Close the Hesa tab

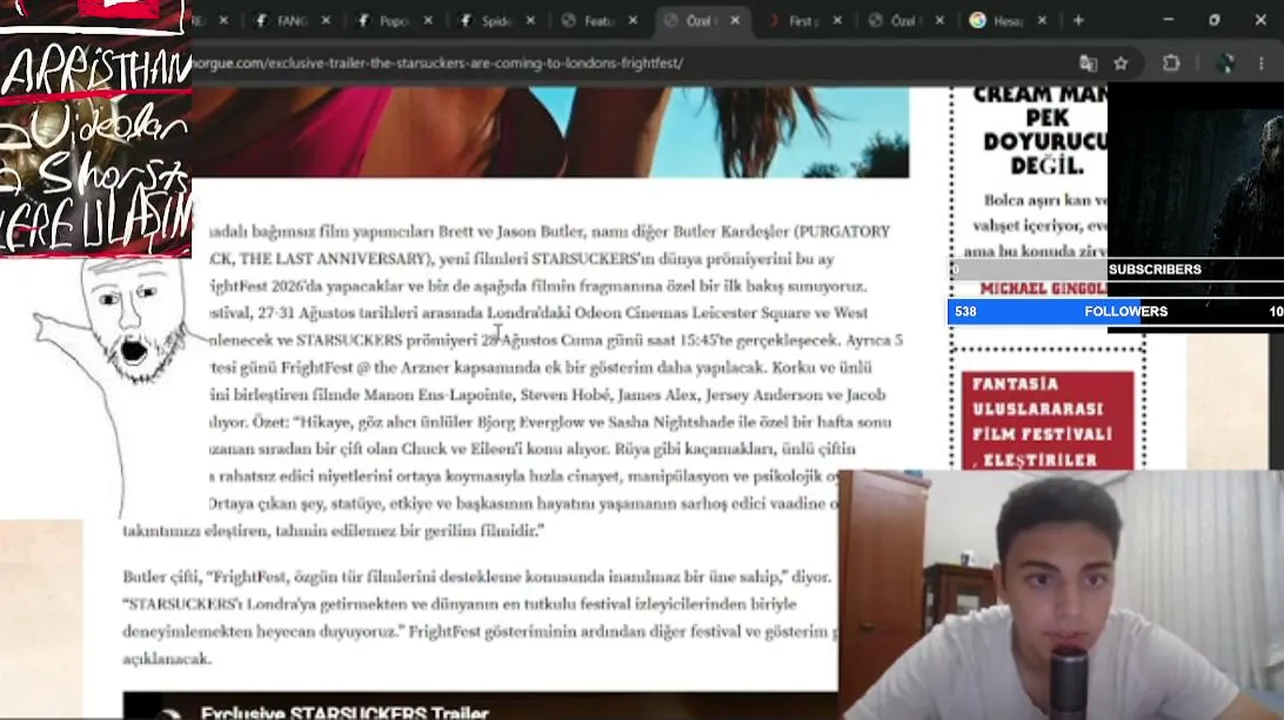[1042, 20]
